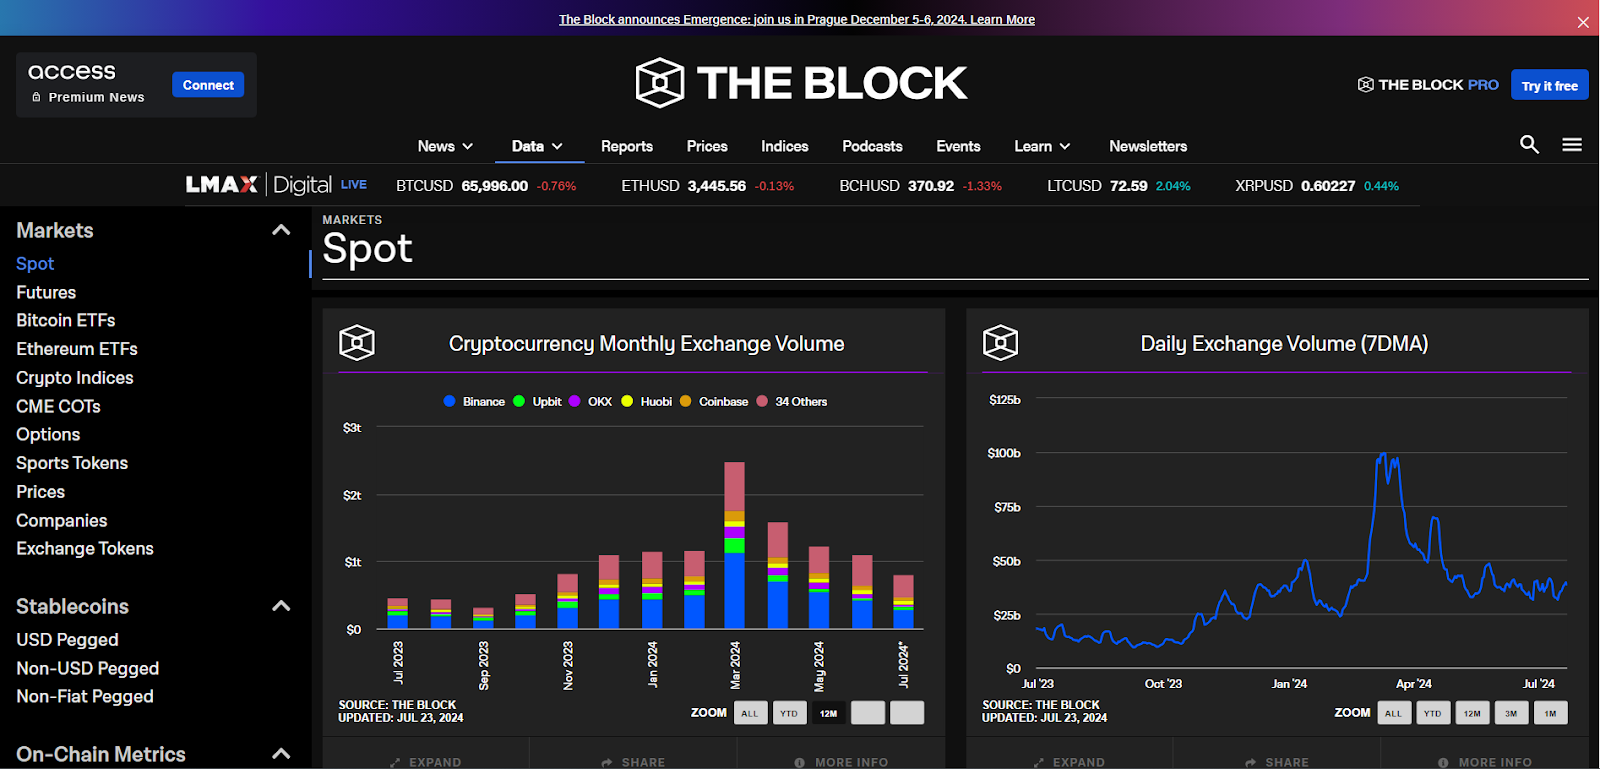Open Spot in Markets sidebar
1600x769 pixels.
[x=35, y=264]
